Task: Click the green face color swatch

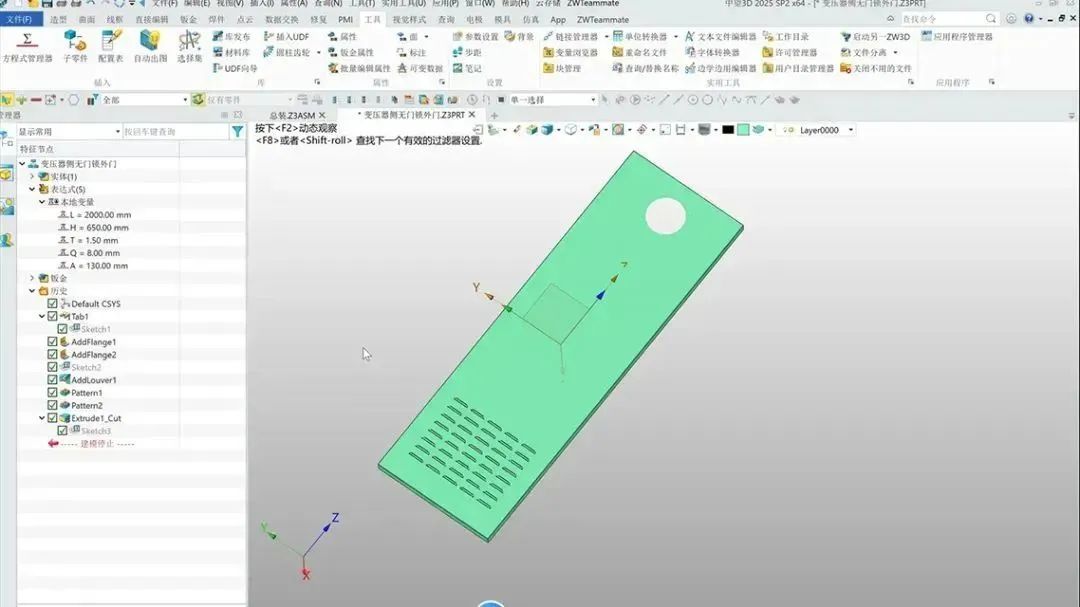Action: (x=743, y=130)
